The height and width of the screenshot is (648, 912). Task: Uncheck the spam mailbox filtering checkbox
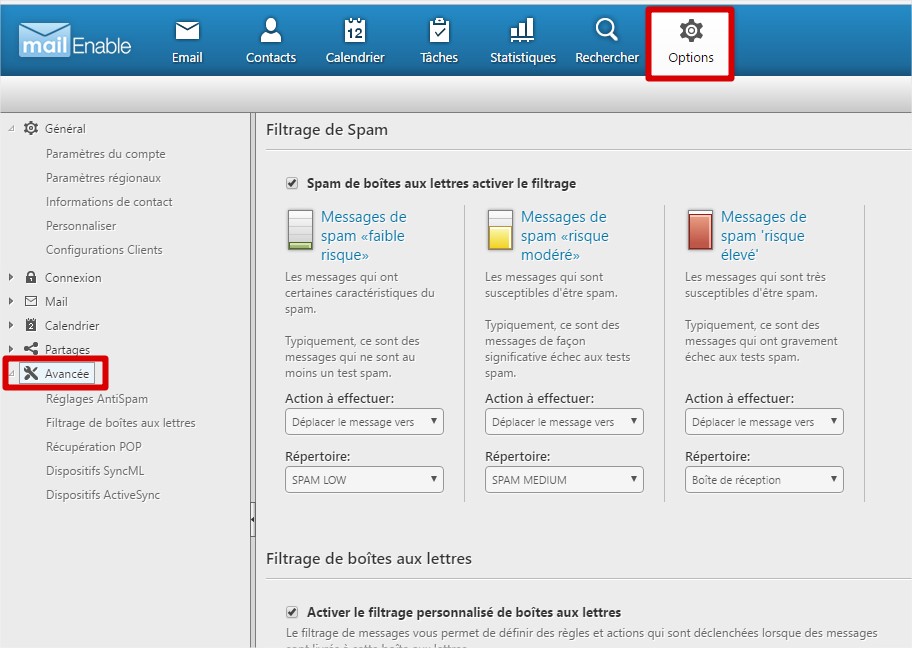292,183
